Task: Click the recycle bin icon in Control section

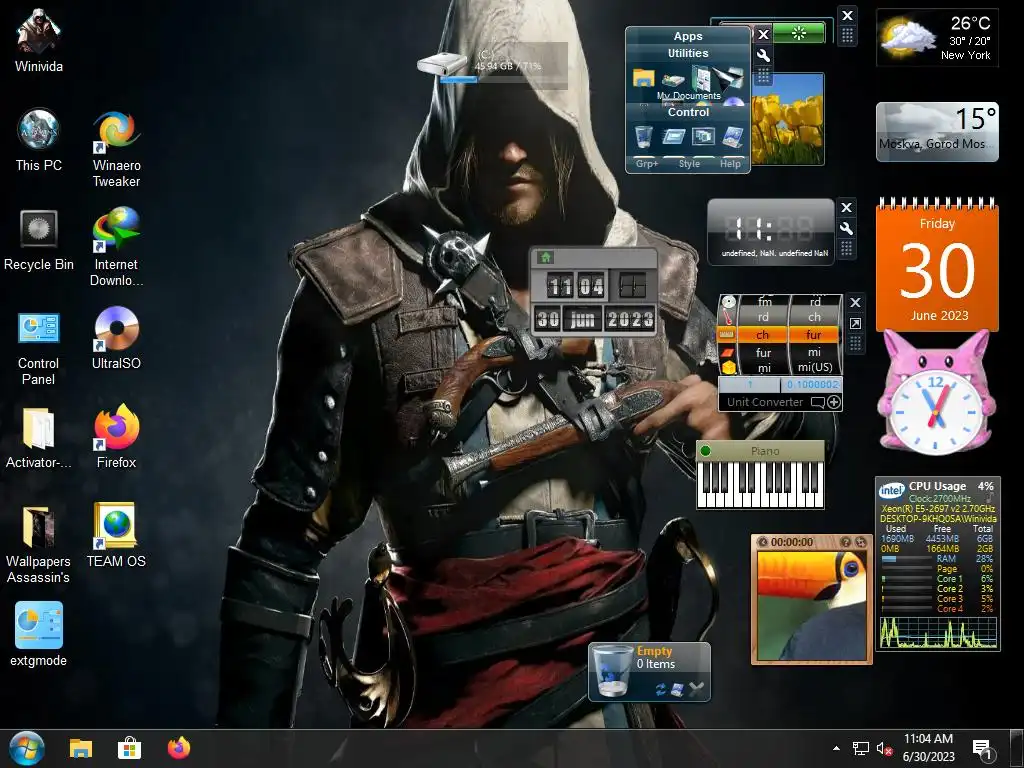Action: [x=643, y=136]
